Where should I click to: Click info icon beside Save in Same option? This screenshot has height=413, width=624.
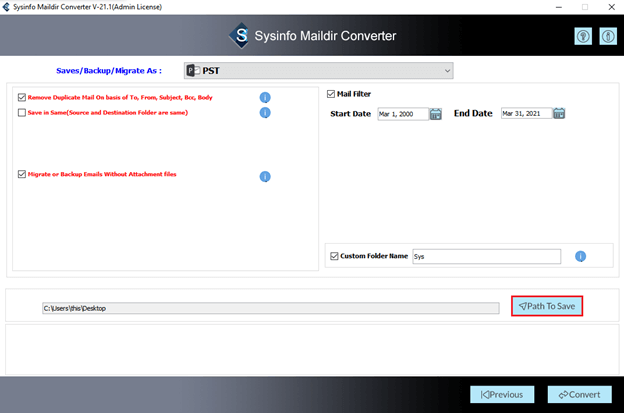tap(265, 113)
